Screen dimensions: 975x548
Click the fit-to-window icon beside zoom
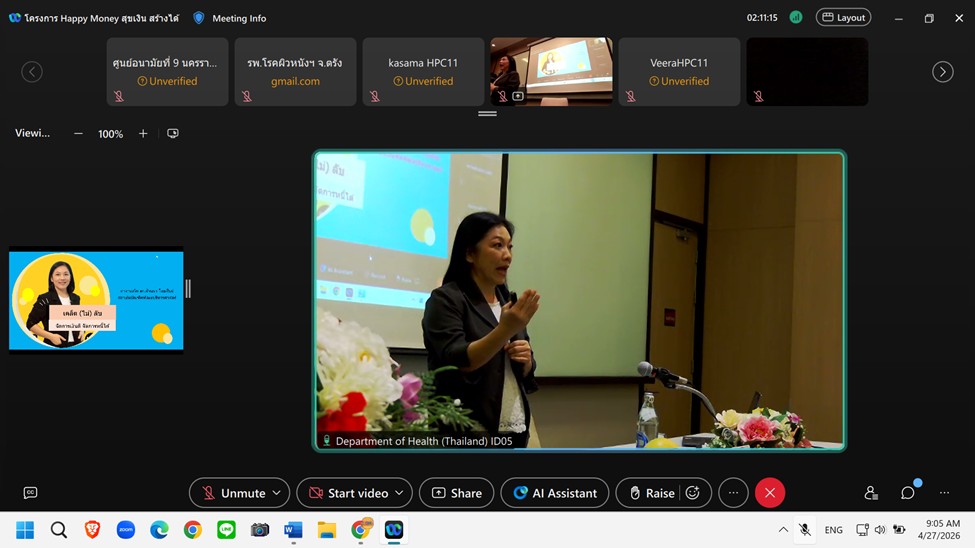tap(173, 133)
